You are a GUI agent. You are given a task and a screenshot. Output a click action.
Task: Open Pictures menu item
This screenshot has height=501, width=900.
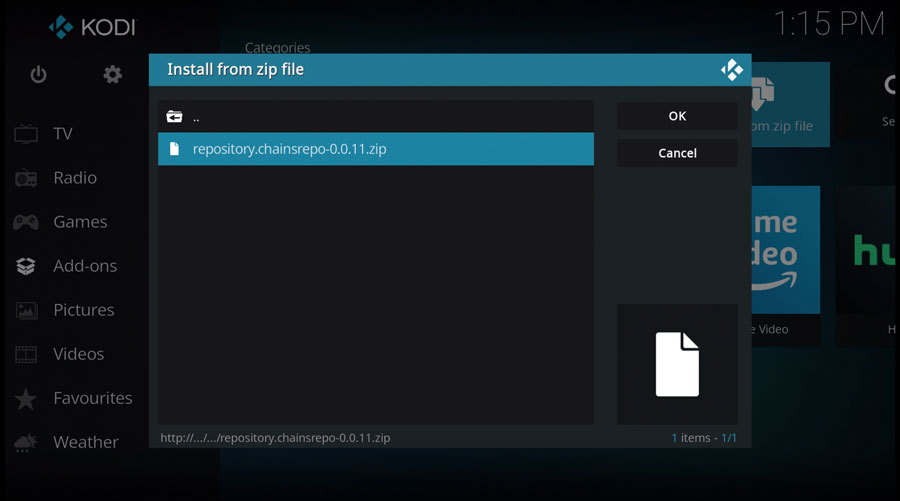click(84, 310)
